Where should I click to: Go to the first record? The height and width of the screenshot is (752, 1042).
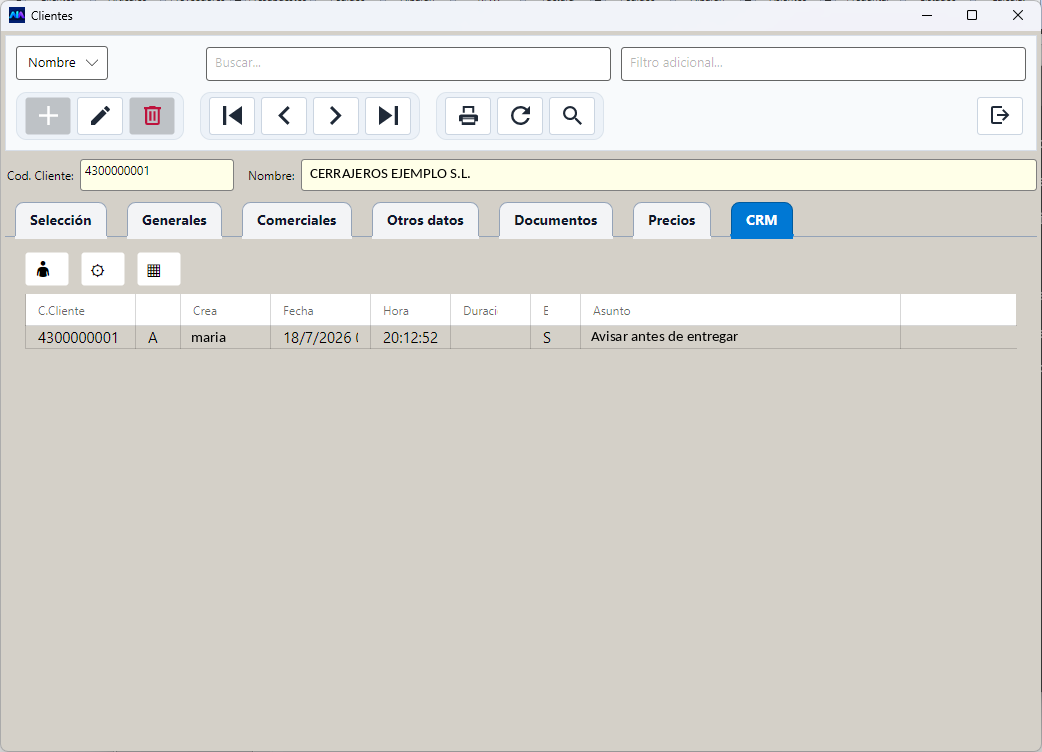pos(232,116)
